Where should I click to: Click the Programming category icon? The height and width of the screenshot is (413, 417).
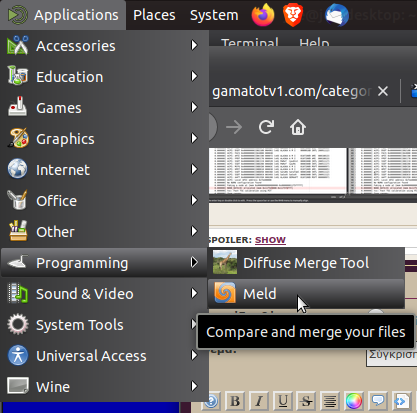[18, 262]
